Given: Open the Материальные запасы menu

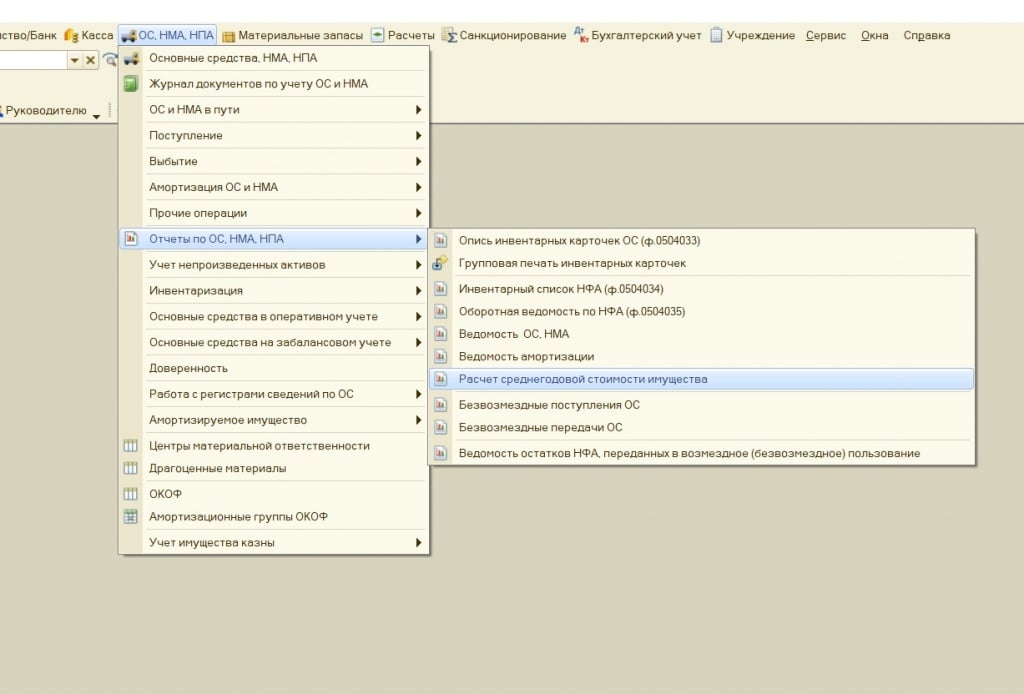Looking at the screenshot, I should click(x=292, y=36).
